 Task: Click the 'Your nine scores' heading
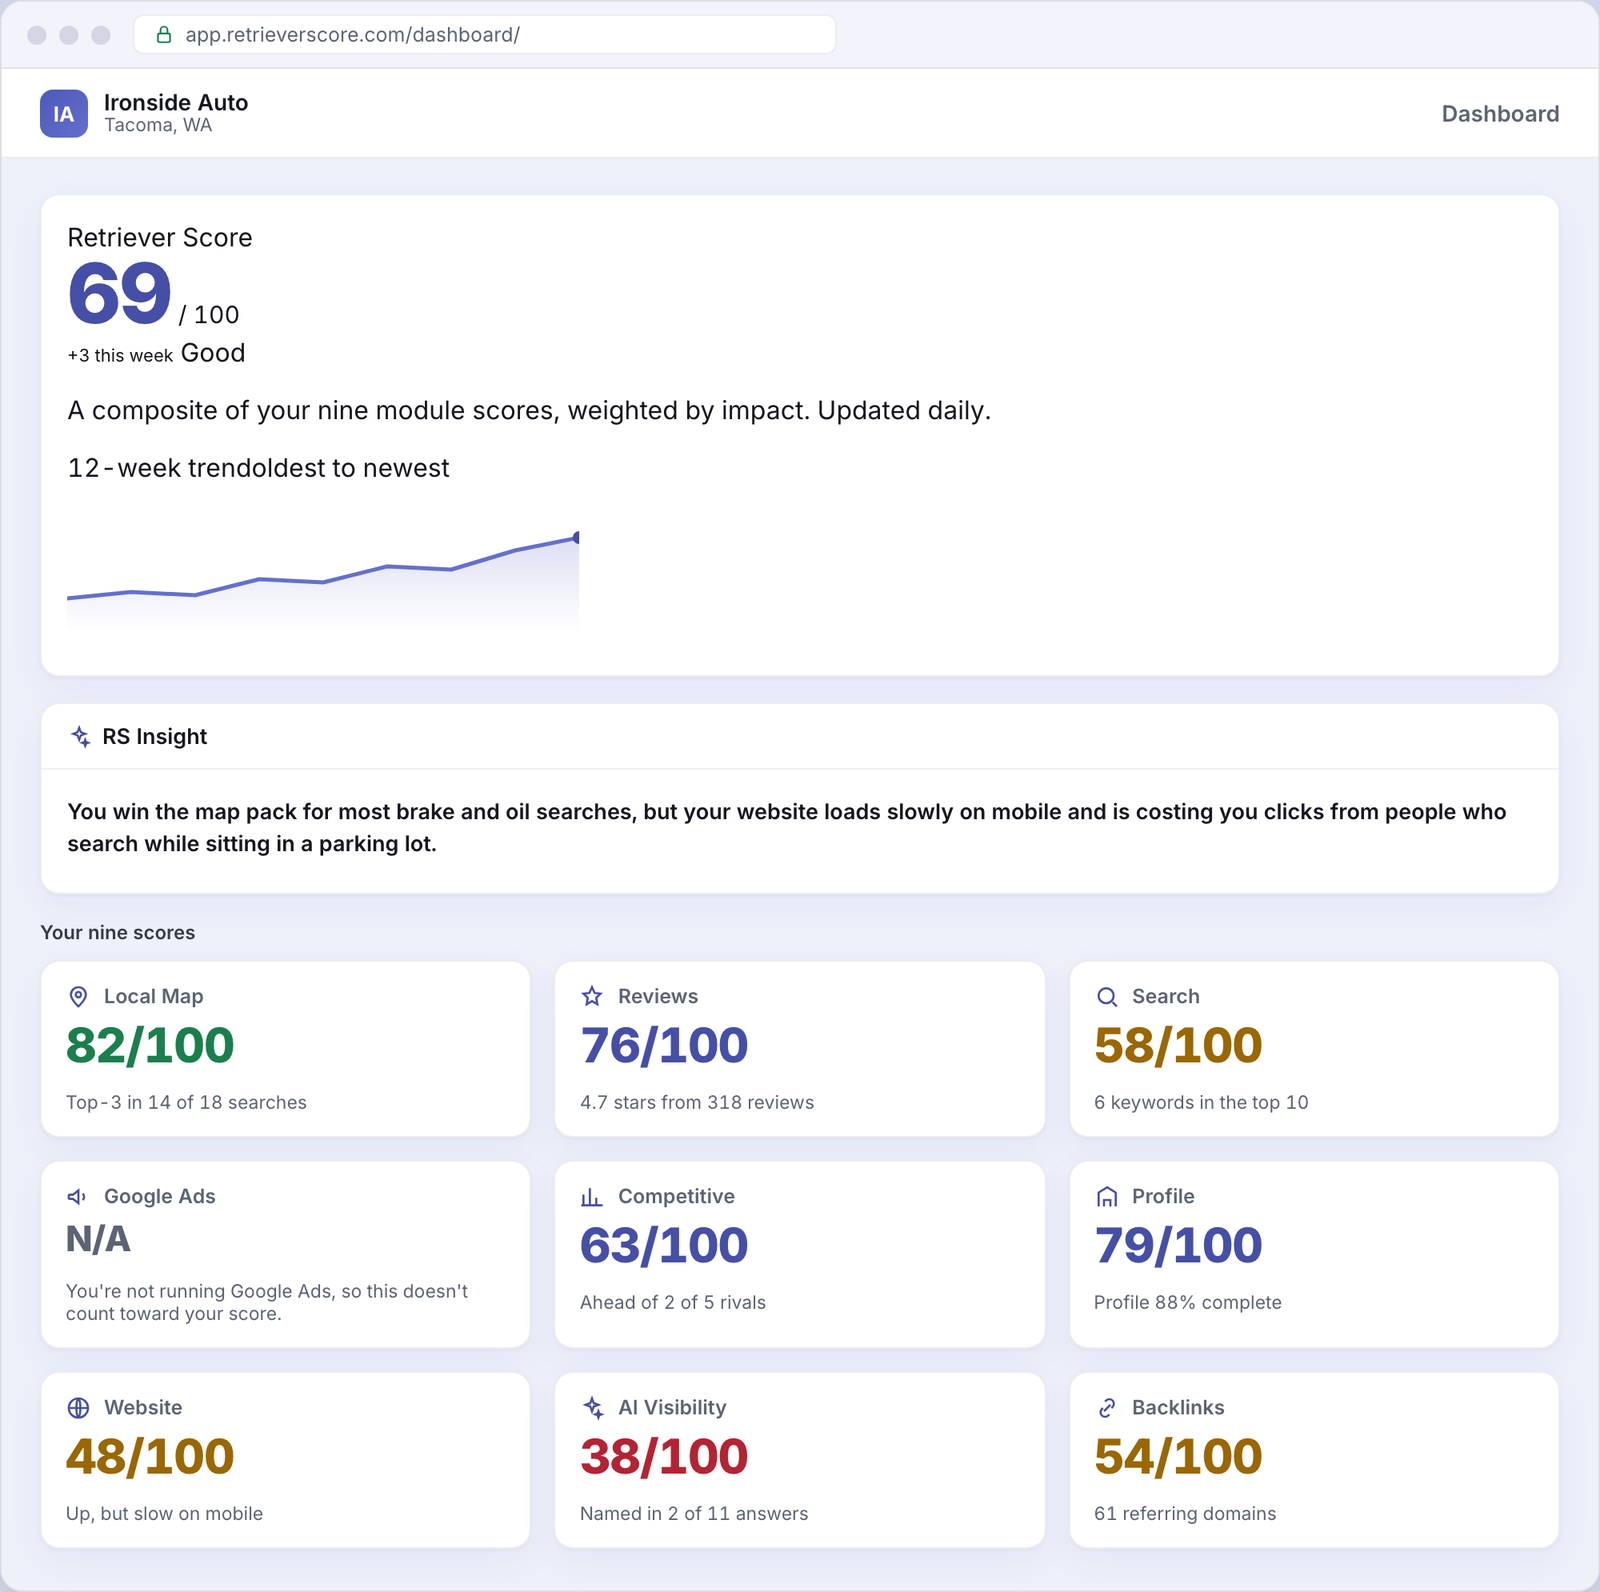[x=118, y=932]
